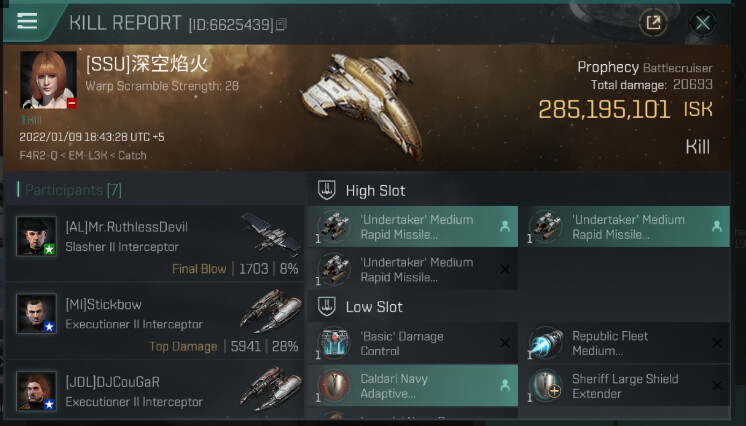Click the Slasher II Interceptor ship icon
The width and height of the screenshot is (746, 426).
tap(271, 235)
